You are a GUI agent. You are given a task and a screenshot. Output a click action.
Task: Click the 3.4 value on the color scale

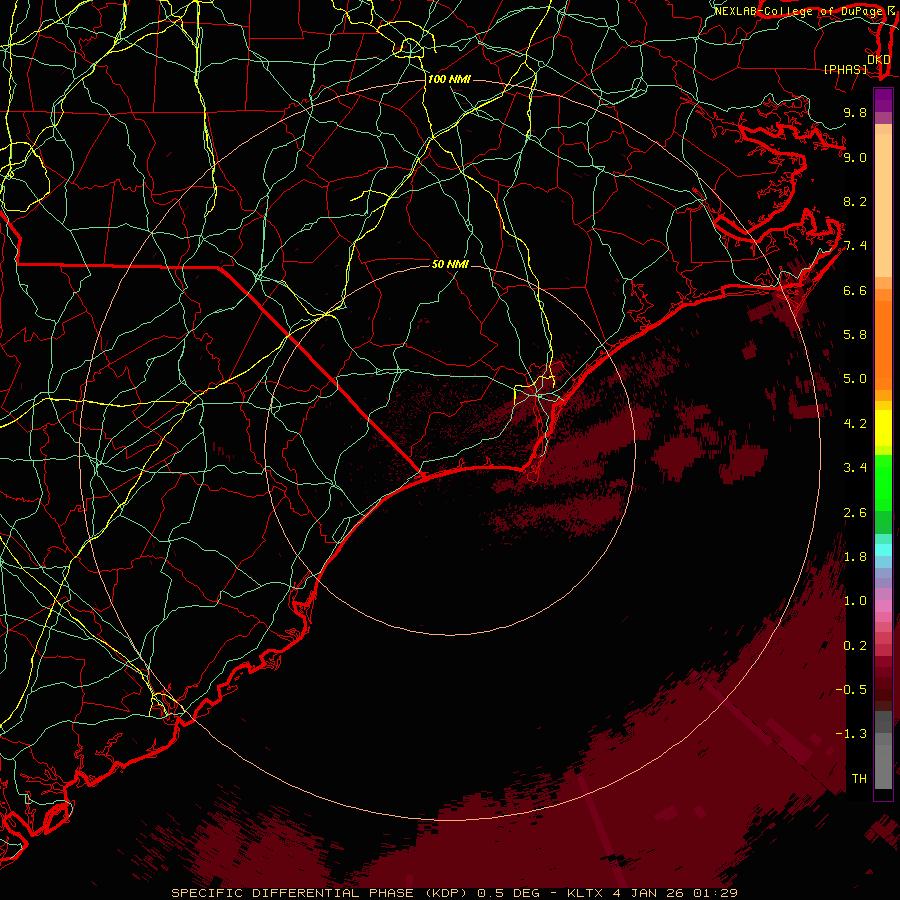click(x=855, y=468)
